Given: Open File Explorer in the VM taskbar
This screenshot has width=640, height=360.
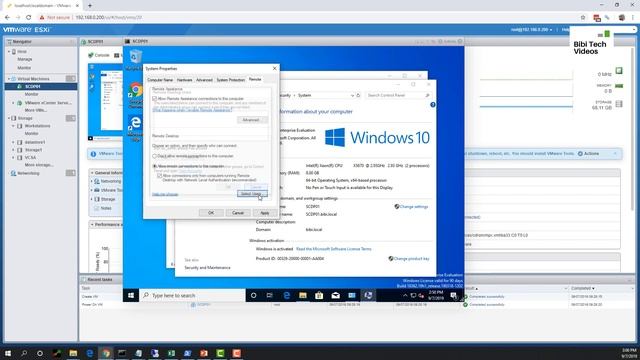Looking at the screenshot, I should [303, 296].
